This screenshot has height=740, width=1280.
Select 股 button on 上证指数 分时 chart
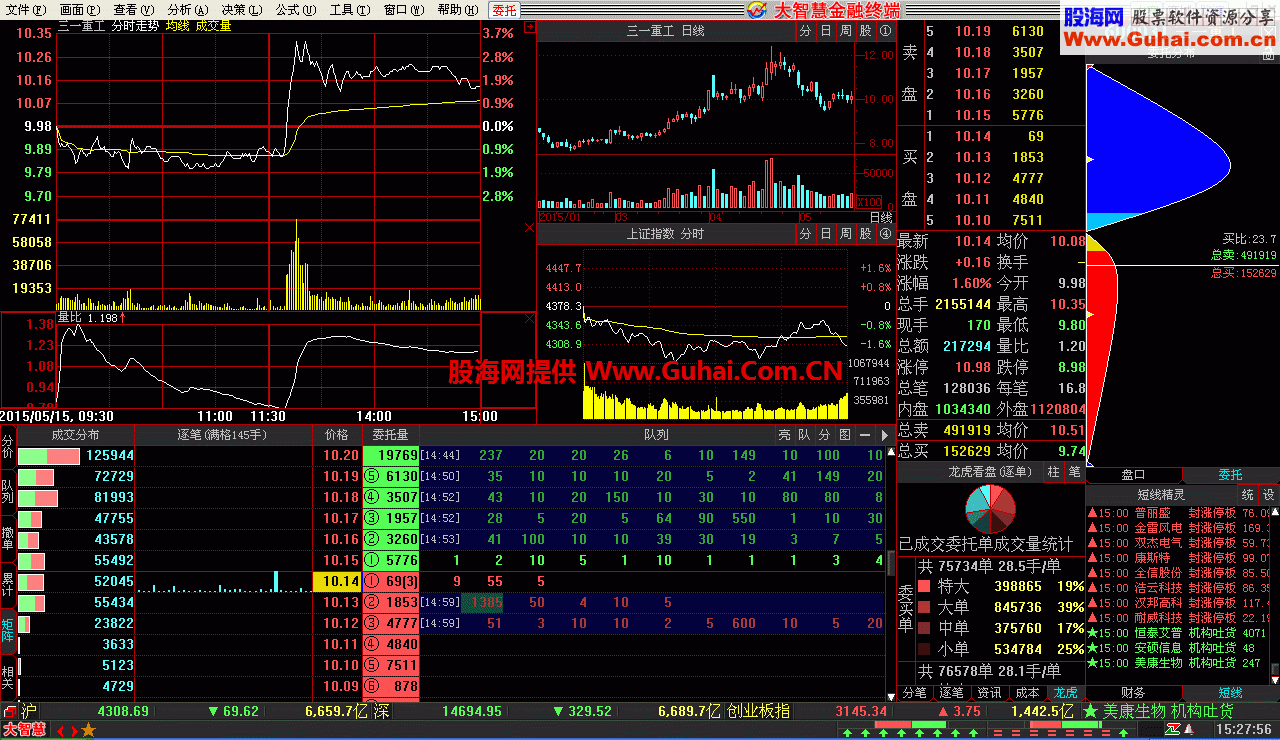[866, 234]
